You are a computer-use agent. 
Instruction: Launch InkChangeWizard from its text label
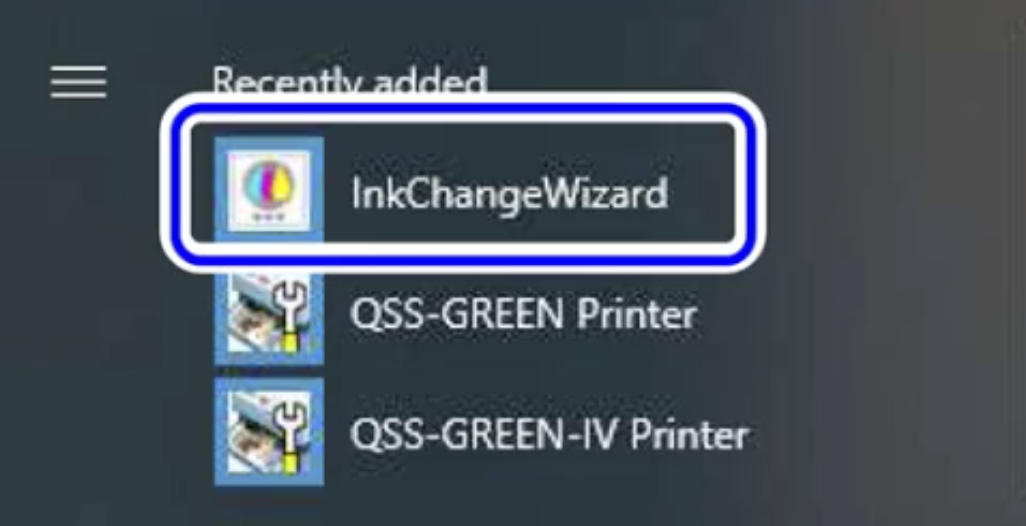[509, 194]
